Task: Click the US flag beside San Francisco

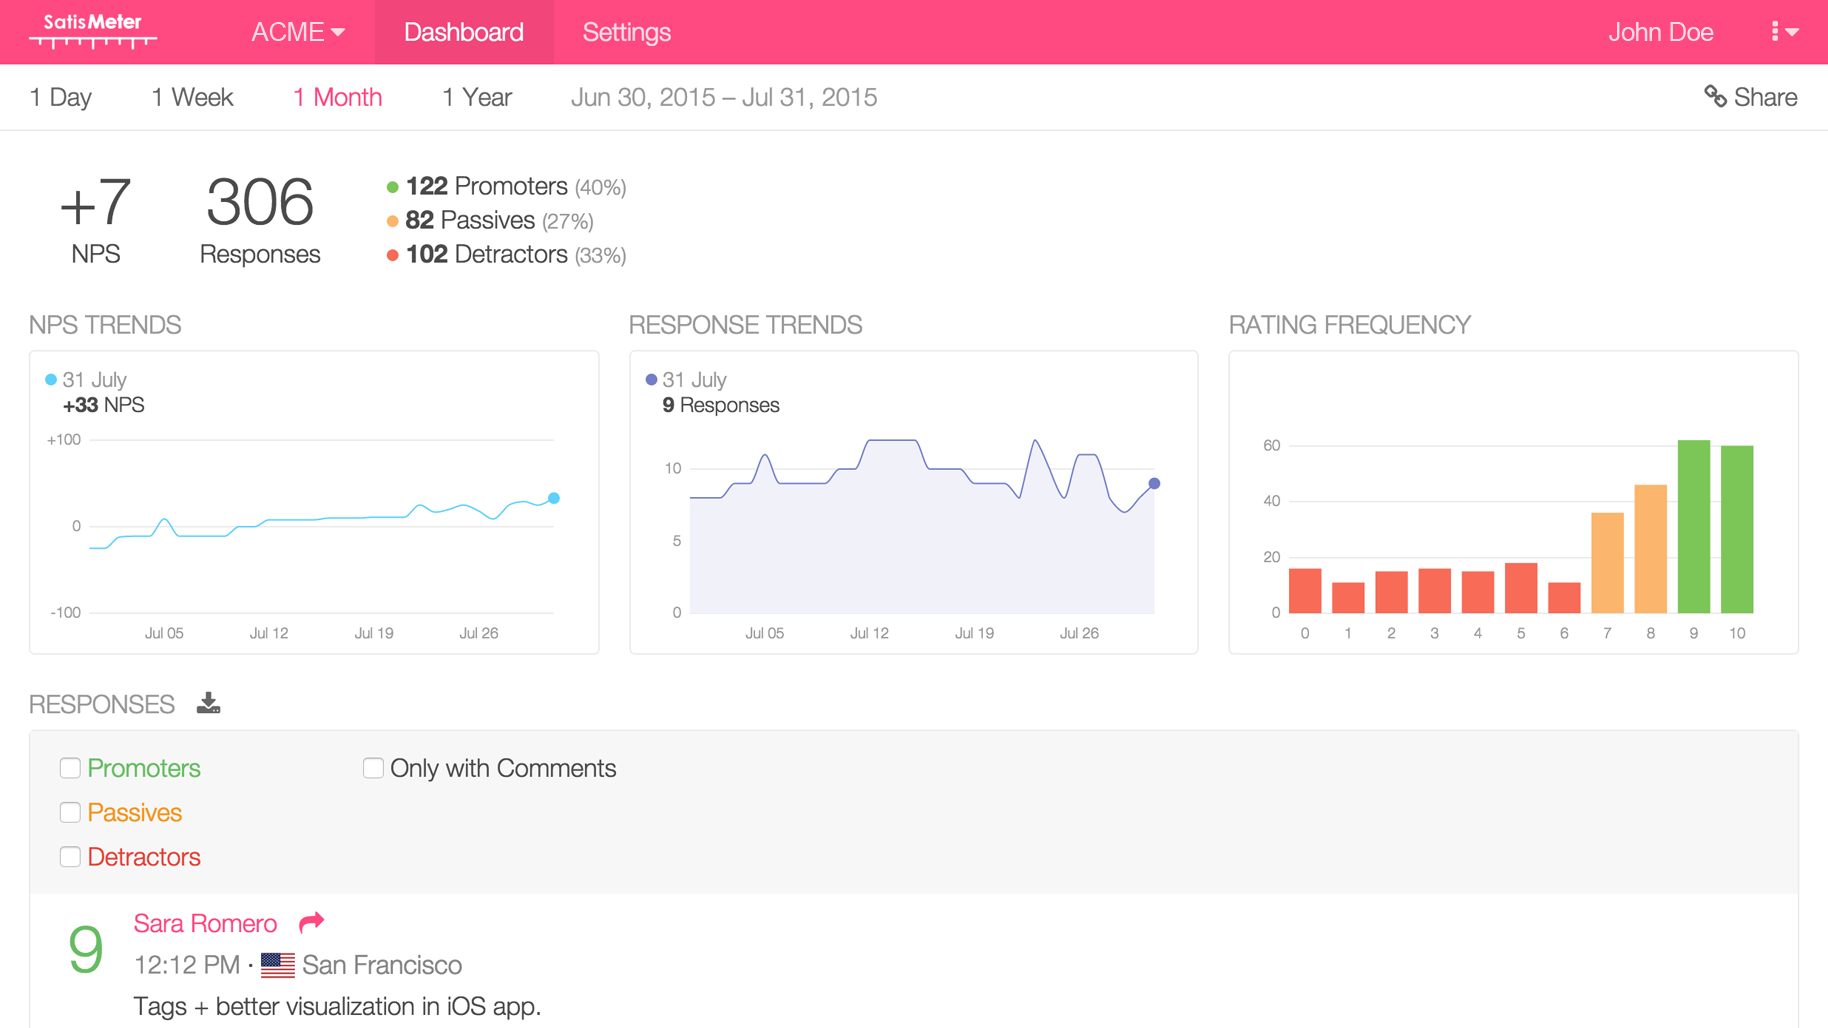Action: click(278, 964)
